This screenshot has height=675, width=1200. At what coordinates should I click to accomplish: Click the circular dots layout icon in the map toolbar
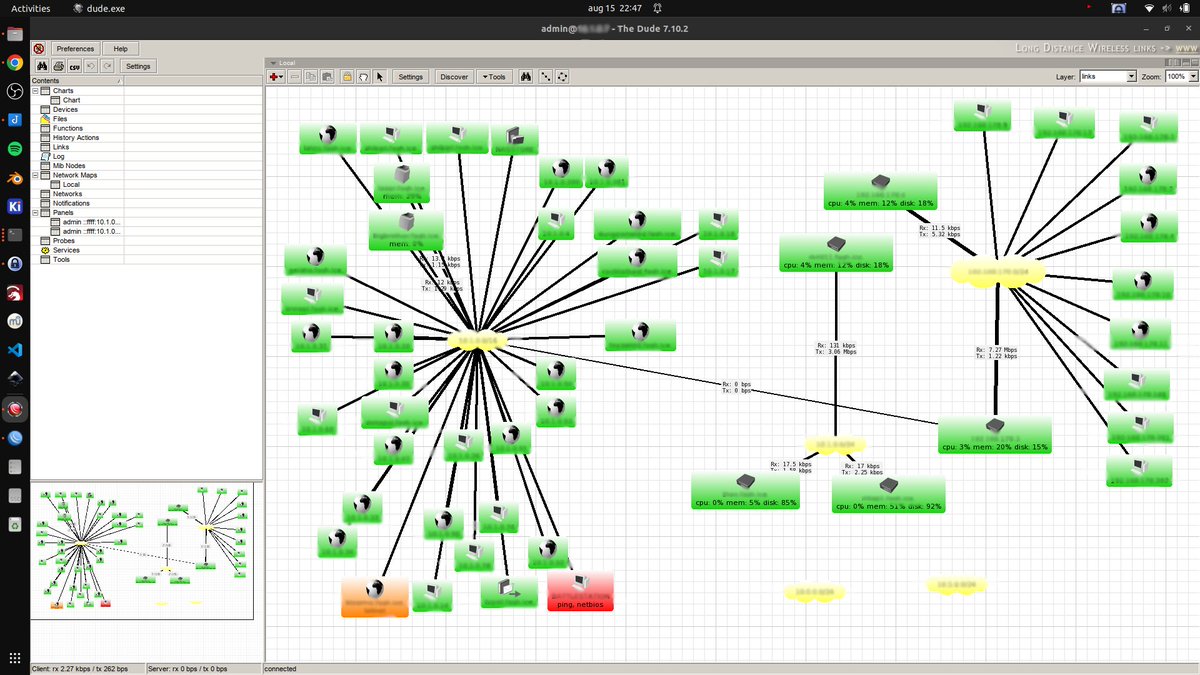(x=562, y=76)
